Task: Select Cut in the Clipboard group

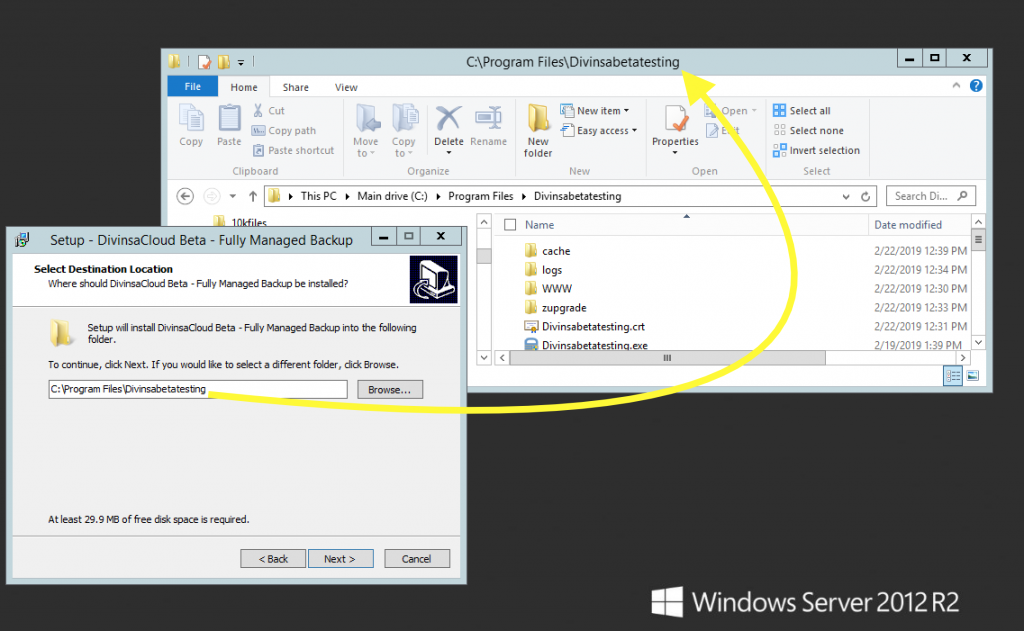Action: click(269, 111)
